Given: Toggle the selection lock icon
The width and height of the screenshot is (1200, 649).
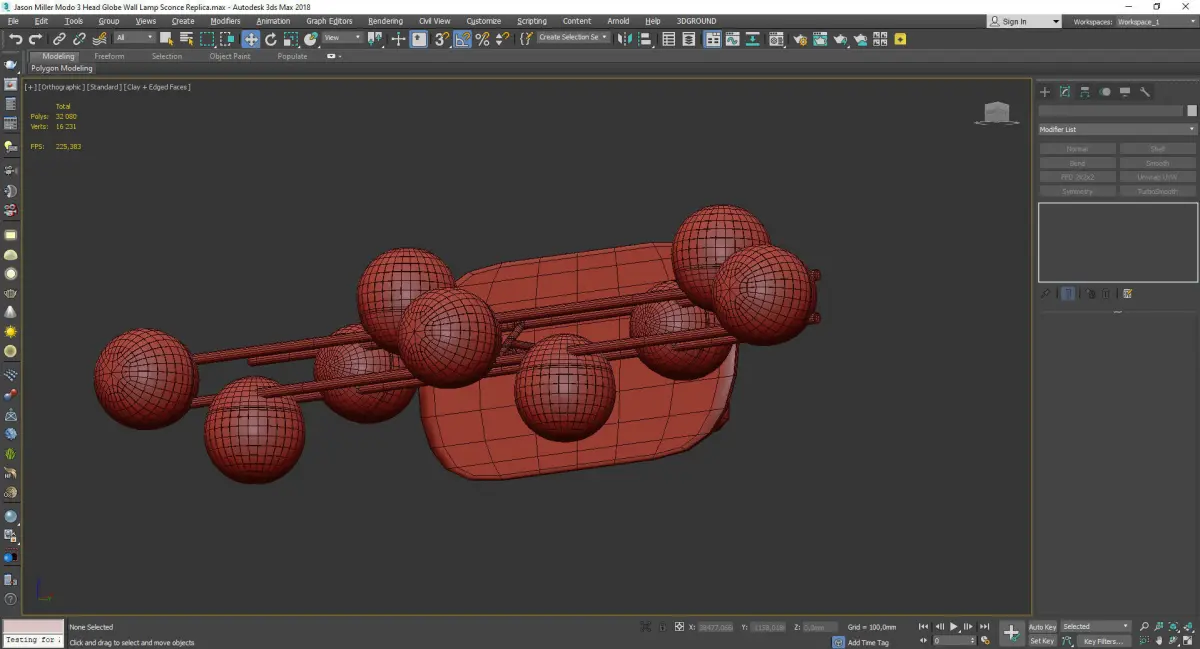Looking at the screenshot, I should pos(661,627).
